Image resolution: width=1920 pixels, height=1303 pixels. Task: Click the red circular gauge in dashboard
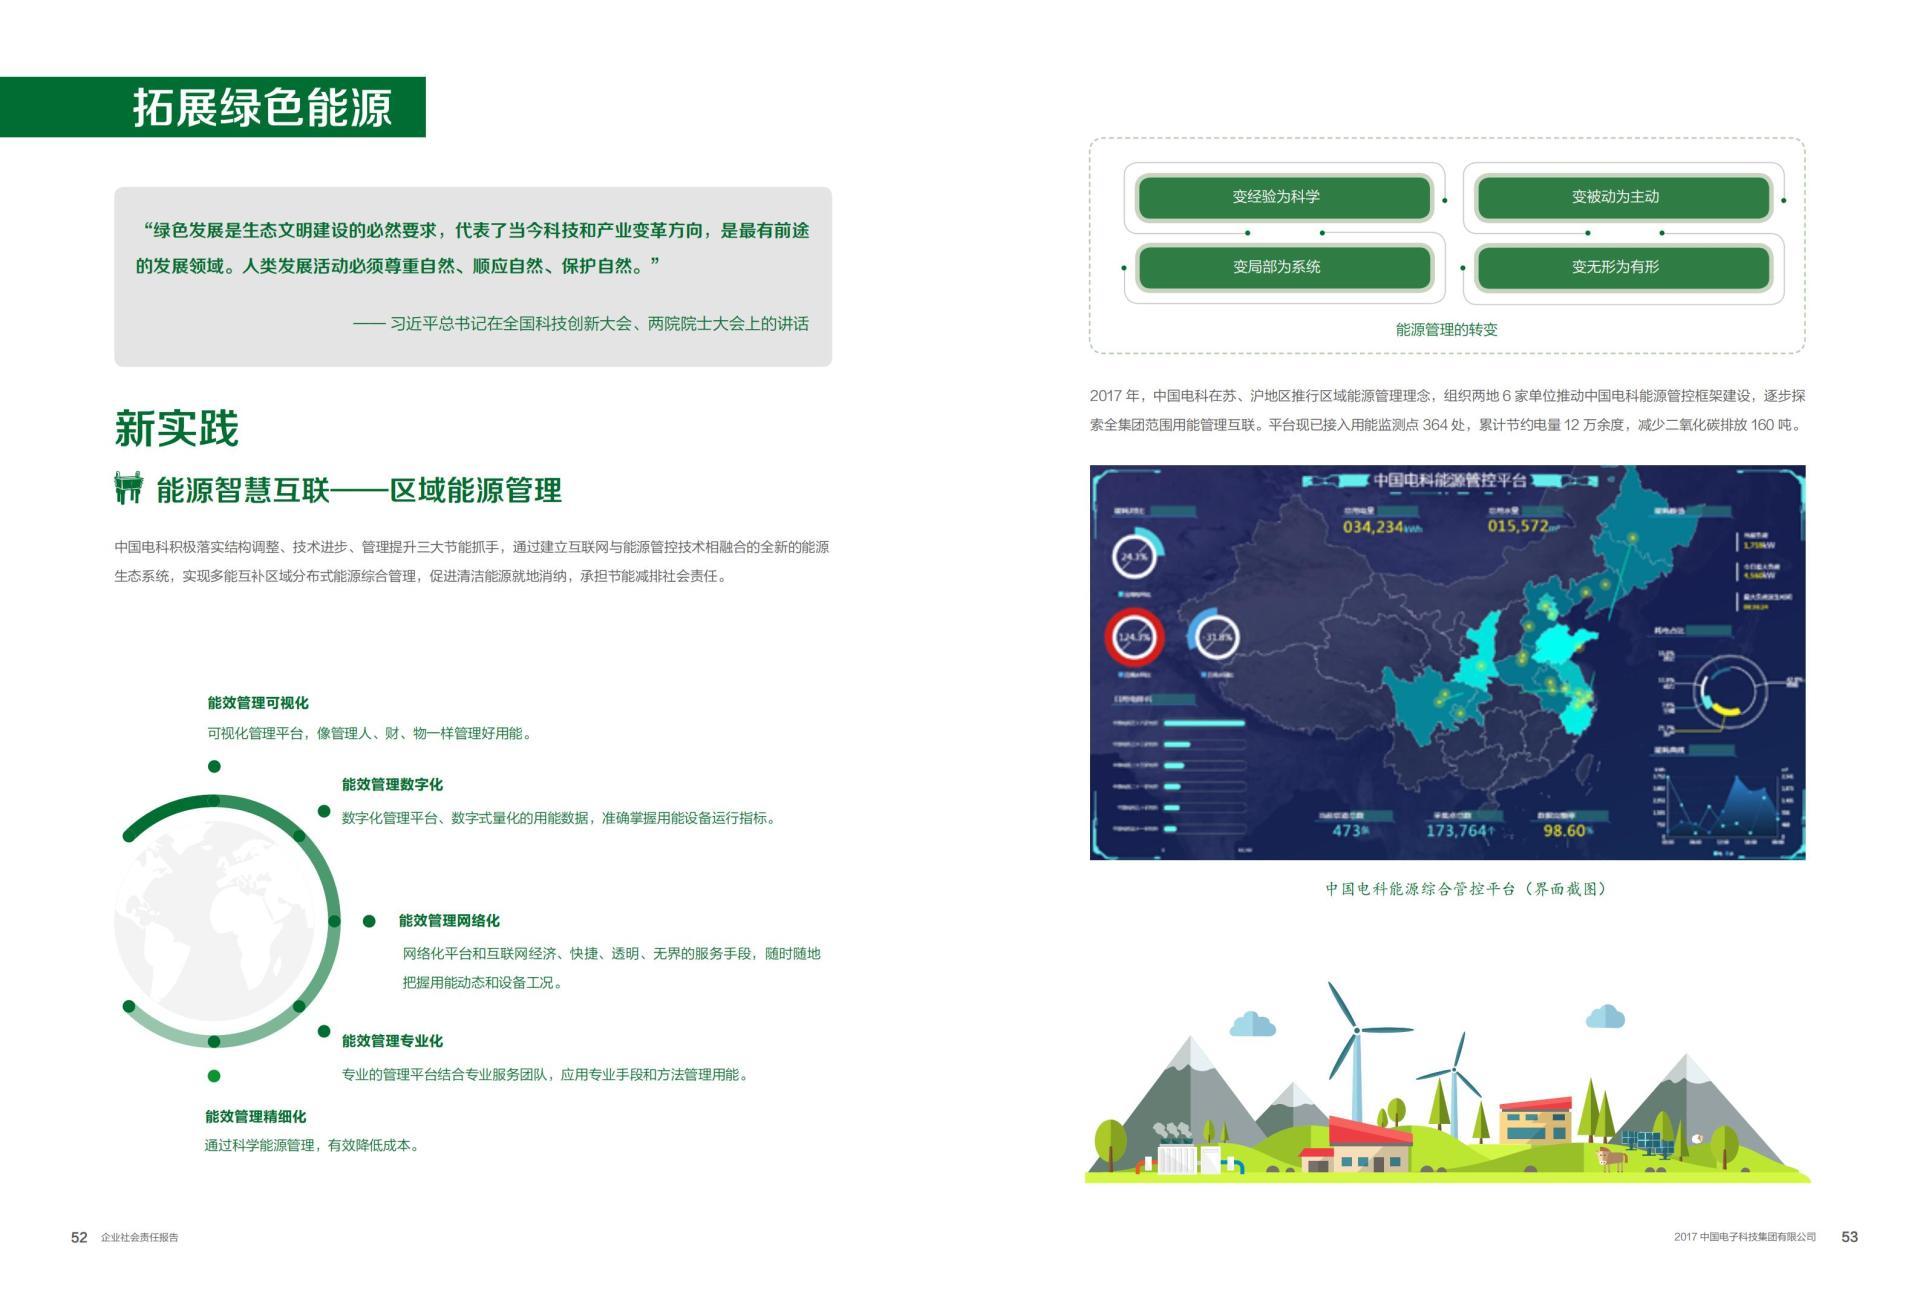1134,636
